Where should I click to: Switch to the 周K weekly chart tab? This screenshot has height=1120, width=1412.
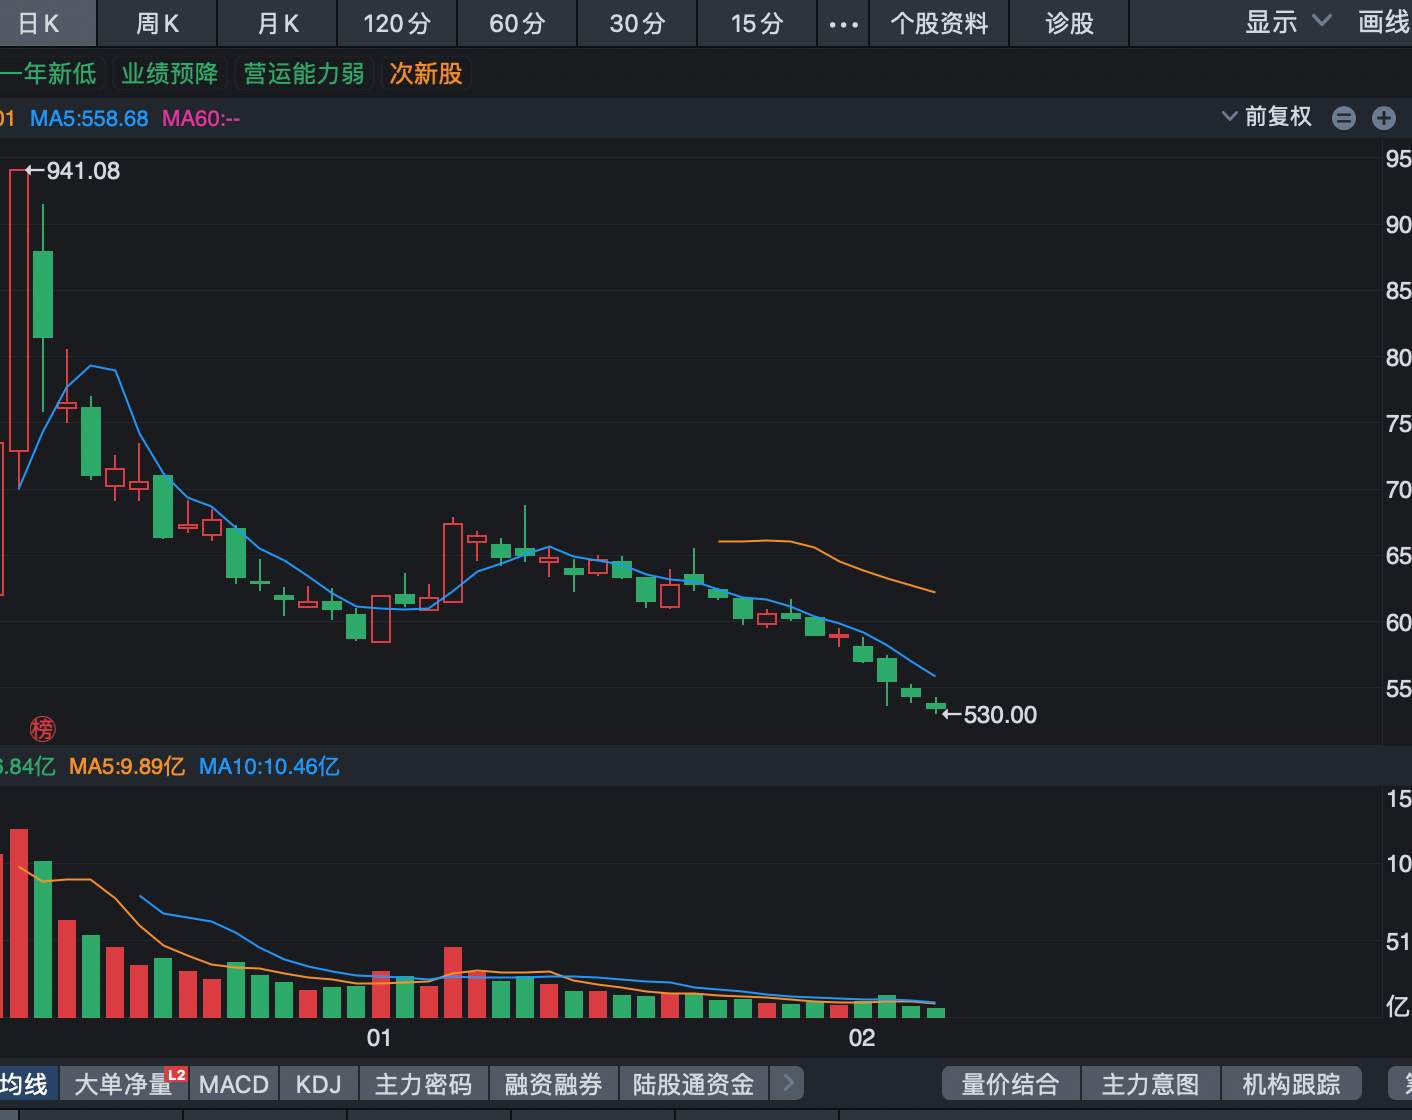coord(157,24)
